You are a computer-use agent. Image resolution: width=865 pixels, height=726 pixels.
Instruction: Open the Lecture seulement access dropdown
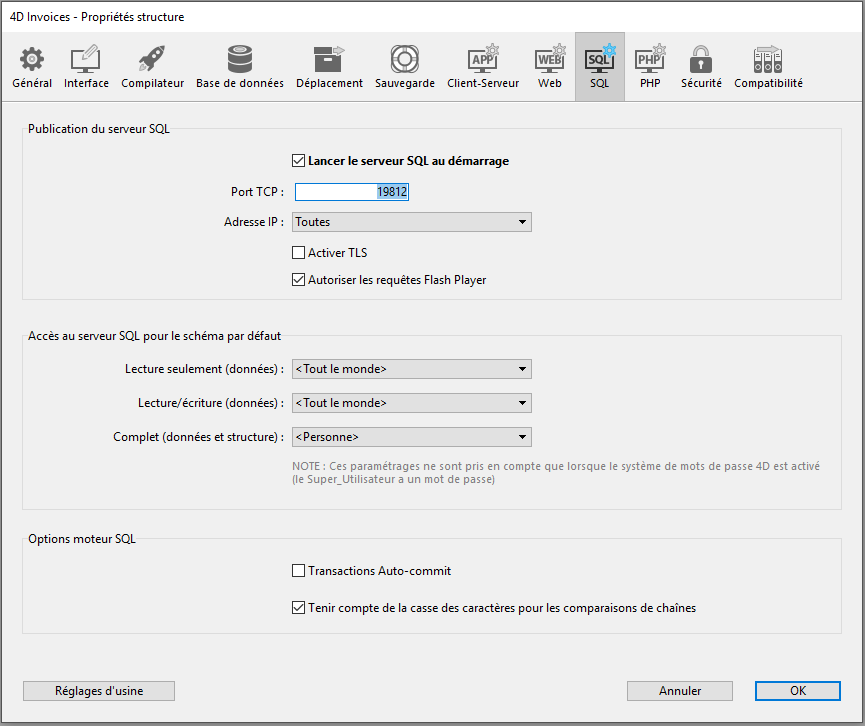[x=411, y=369]
